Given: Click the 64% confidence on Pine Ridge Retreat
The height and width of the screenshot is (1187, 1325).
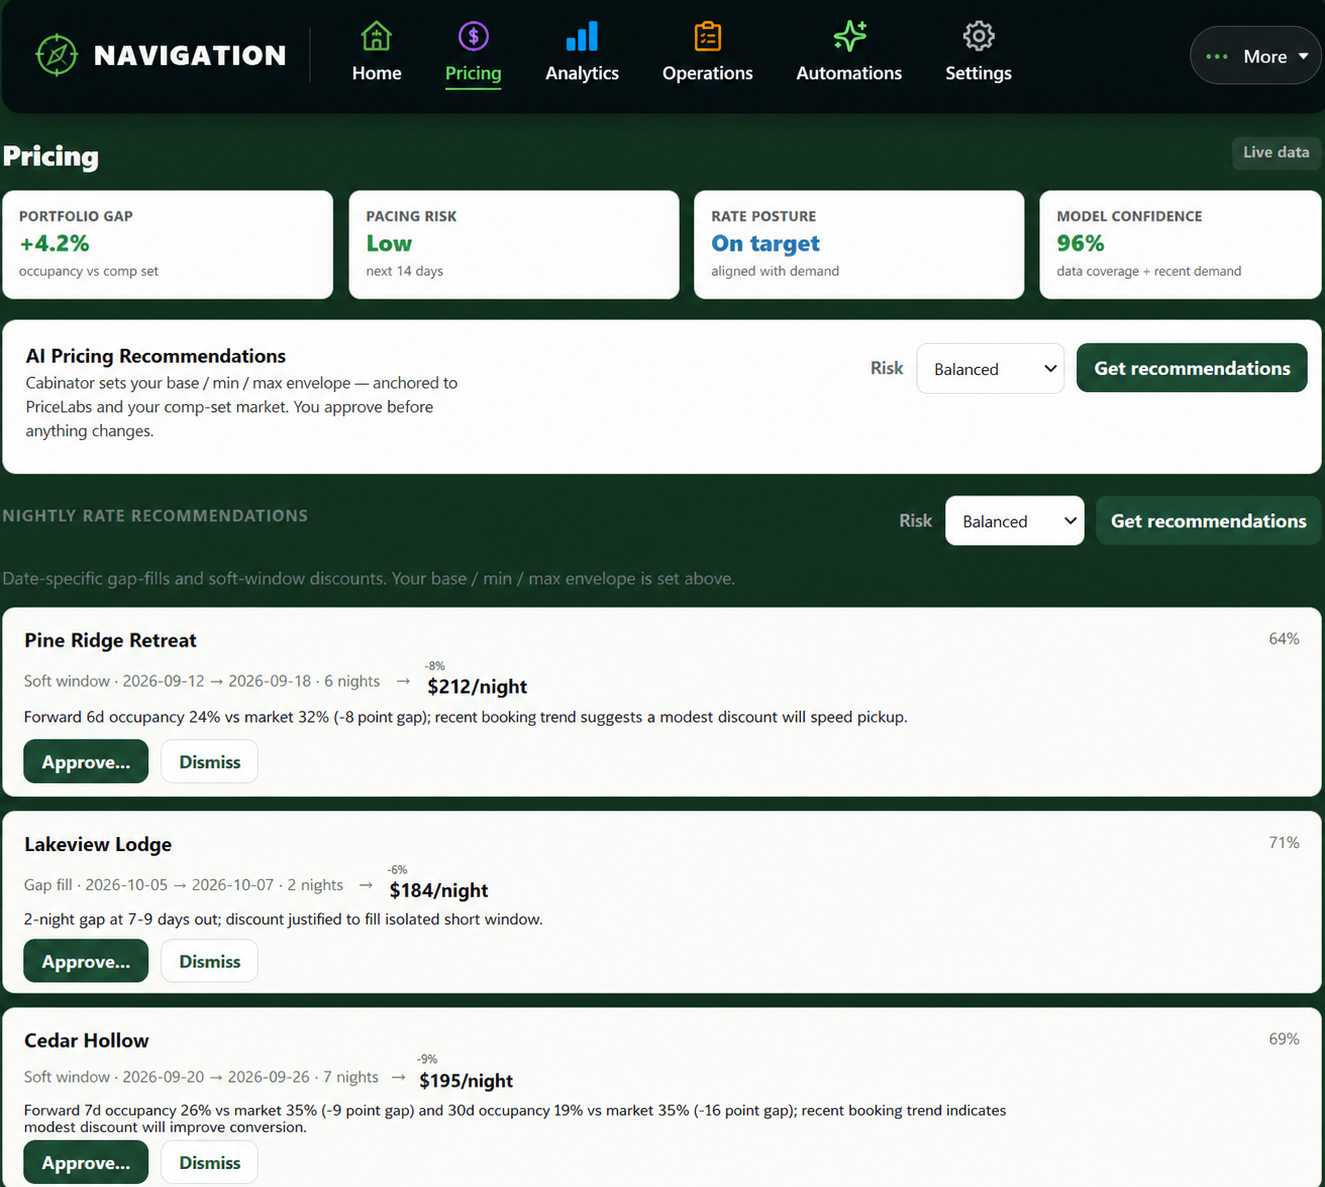Looking at the screenshot, I should [1284, 638].
